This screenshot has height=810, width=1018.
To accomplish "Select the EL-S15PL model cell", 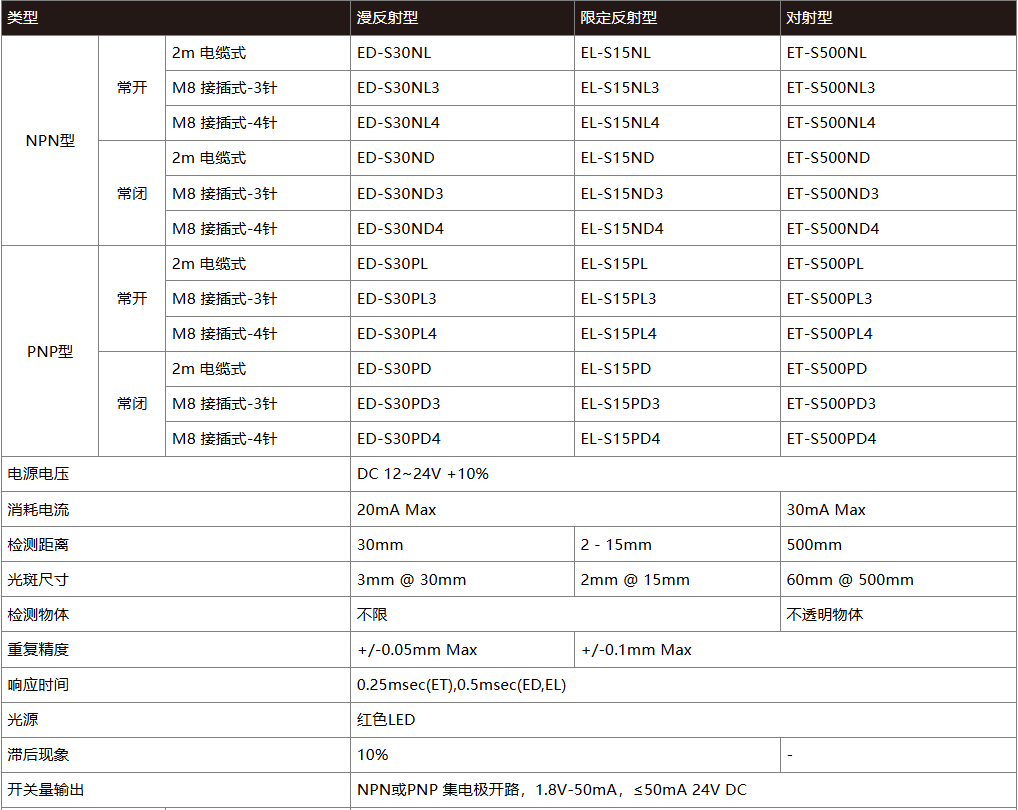I will coord(613,264).
